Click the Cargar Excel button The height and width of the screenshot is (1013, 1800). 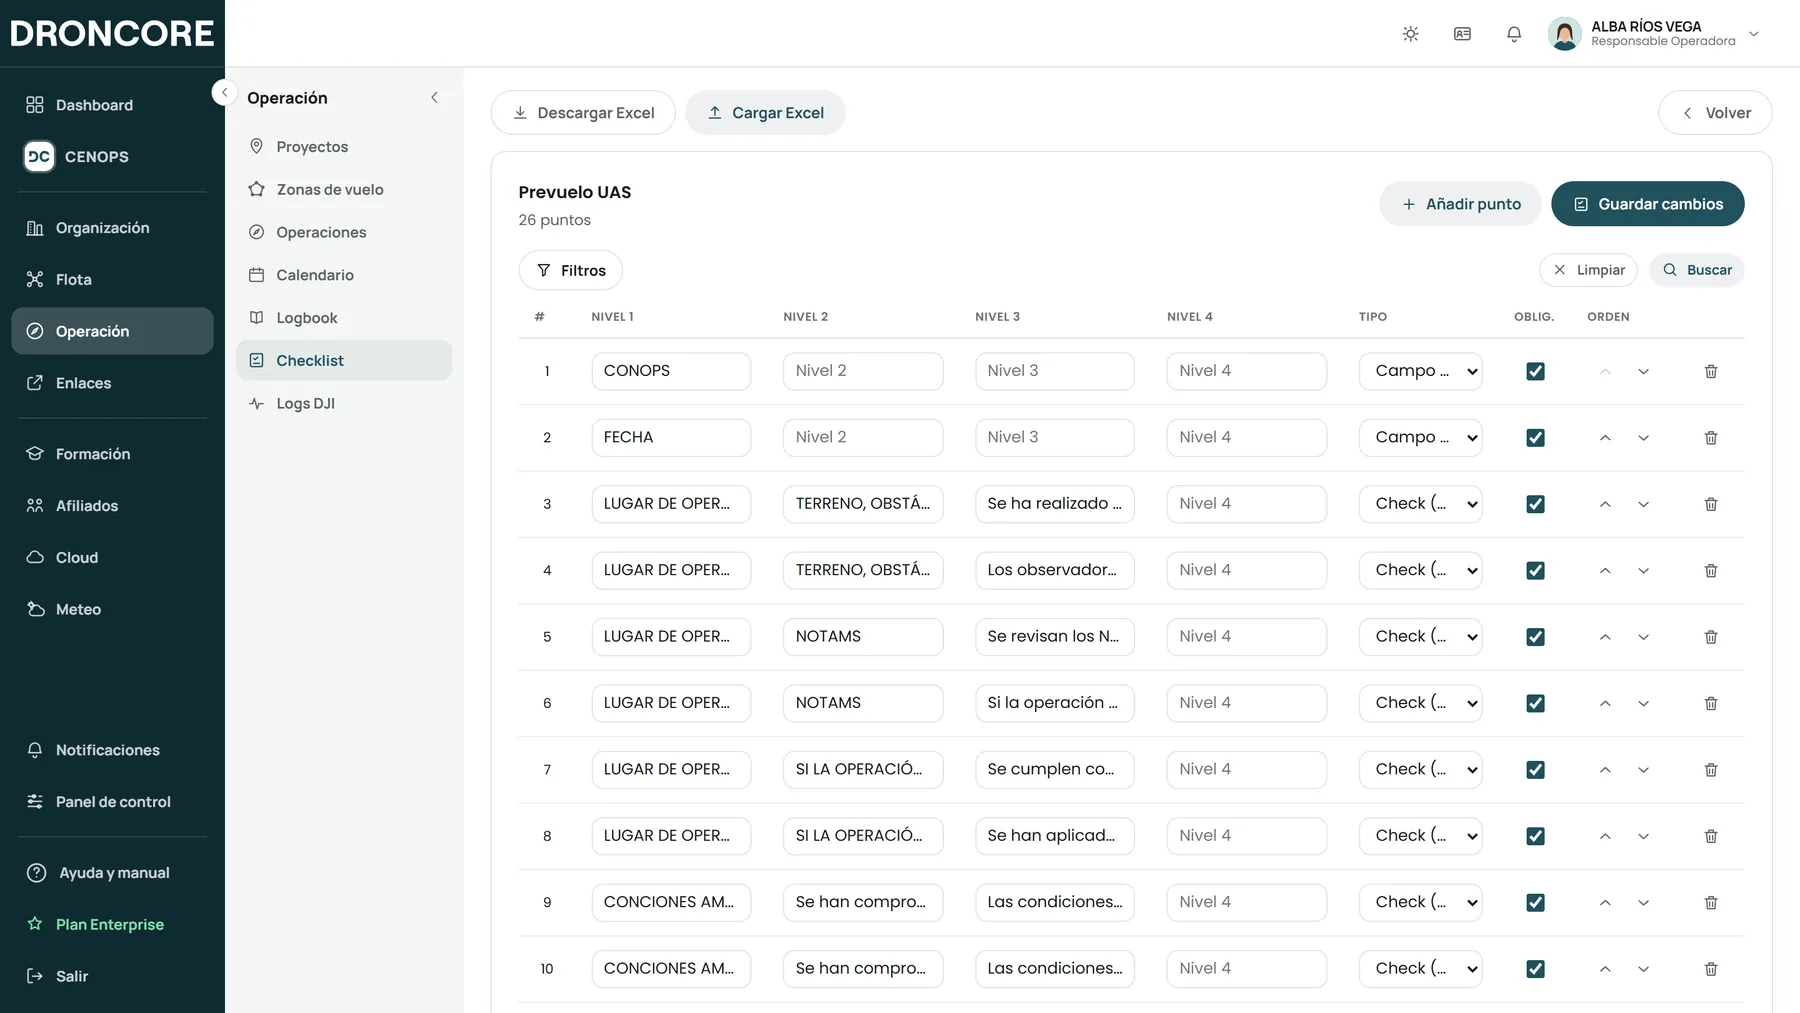pyautogui.click(x=766, y=113)
